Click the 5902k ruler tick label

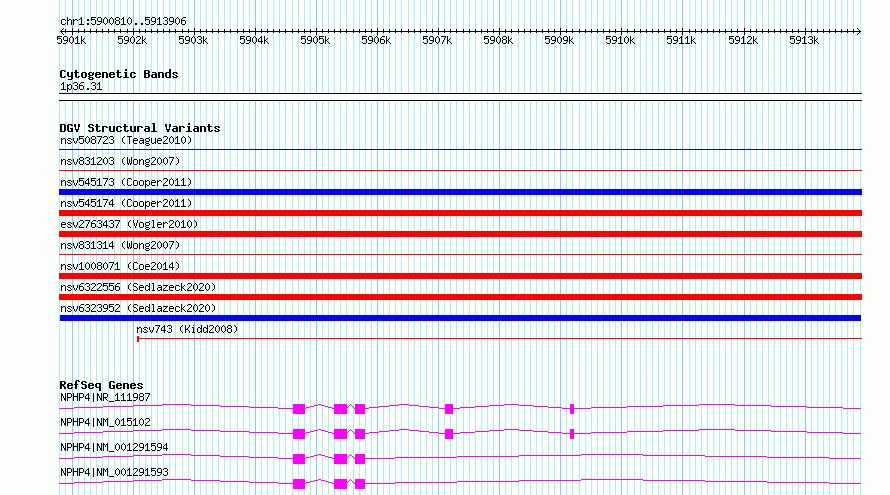[132, 40]
